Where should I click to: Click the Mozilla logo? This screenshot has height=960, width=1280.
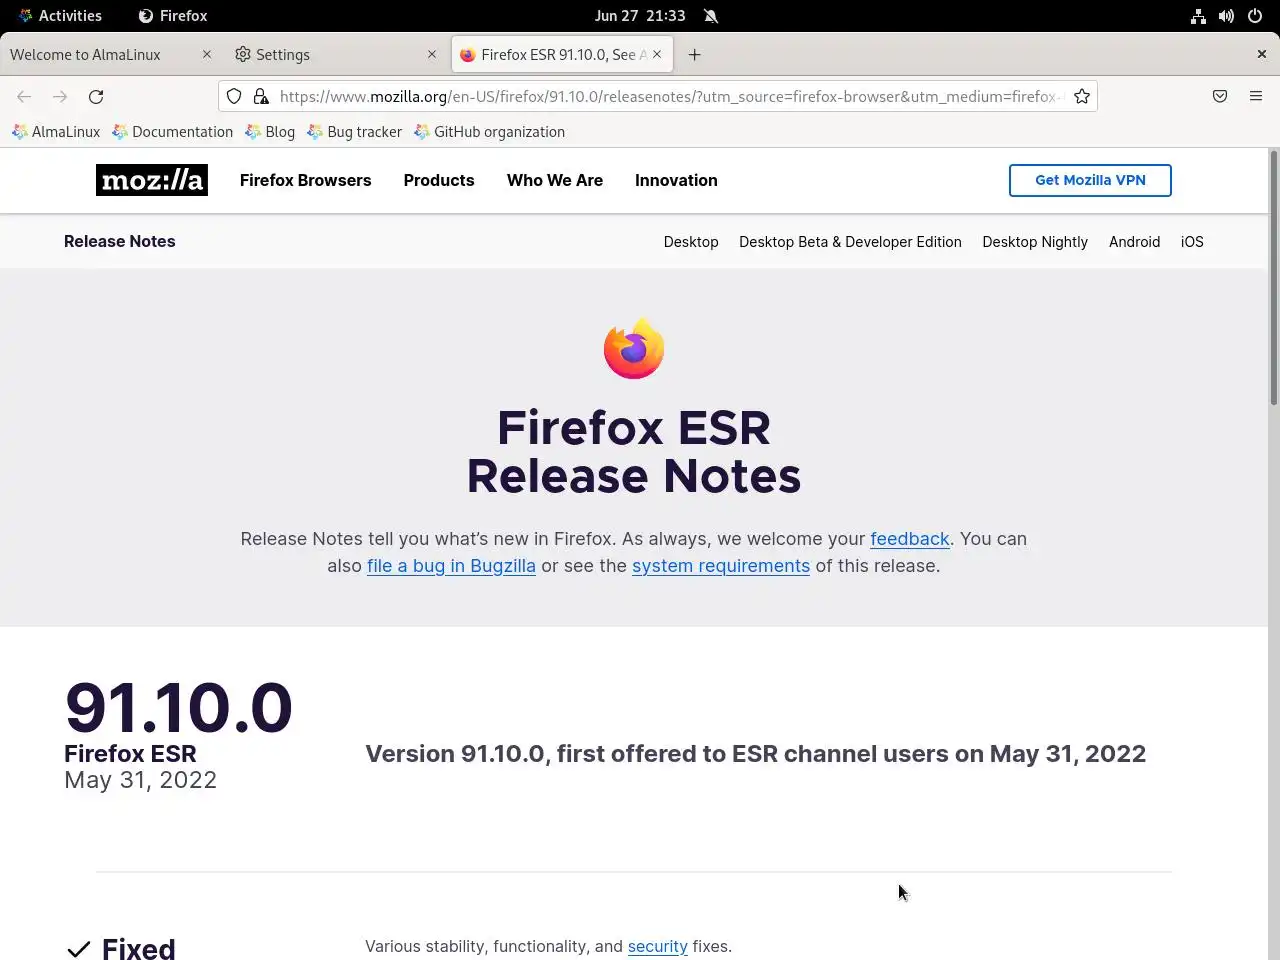pos(152,180)
